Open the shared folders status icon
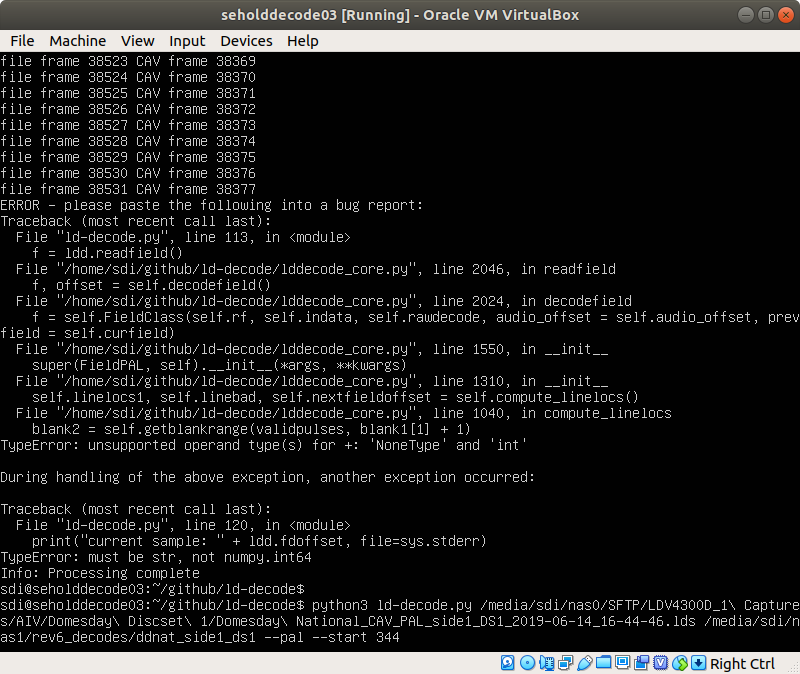Screen dimensions: 800x674 click(604, 663)
